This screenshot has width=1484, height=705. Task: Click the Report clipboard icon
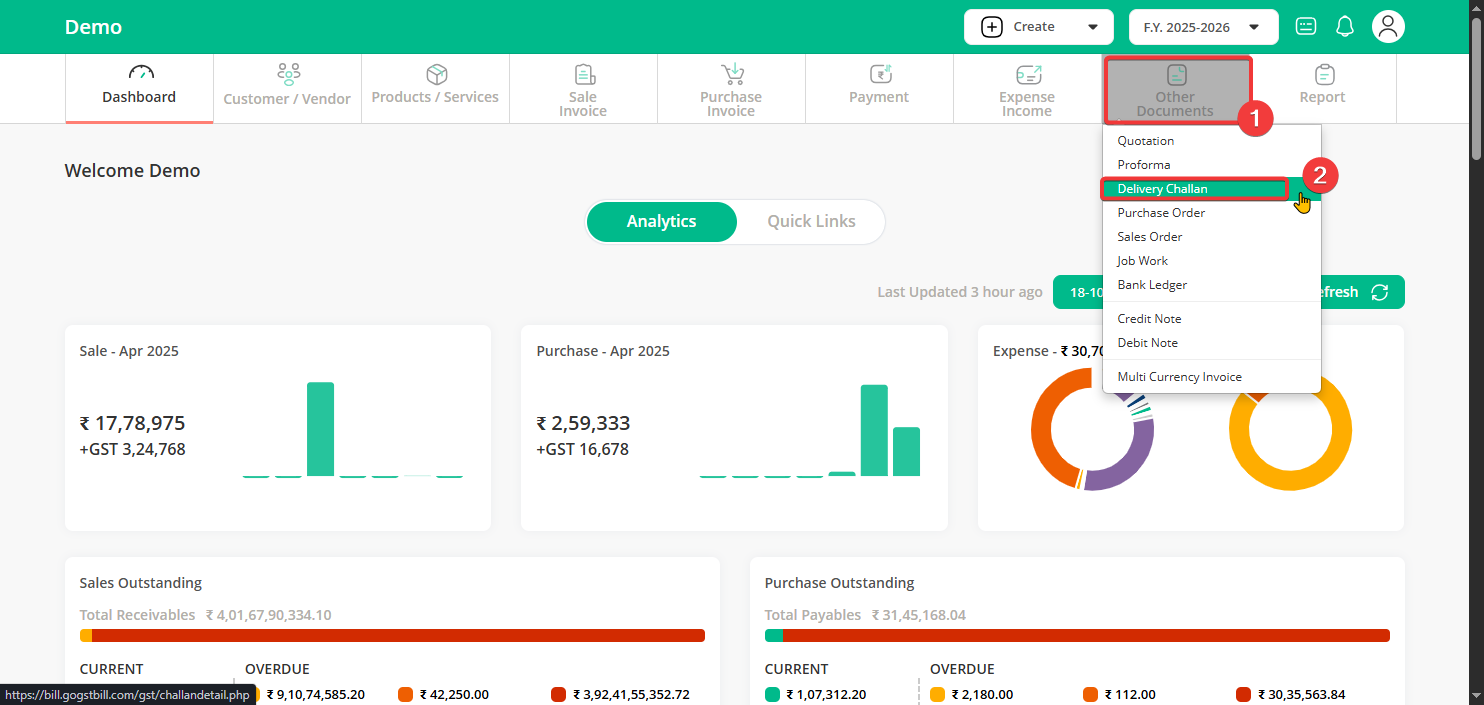click(1324, 74)
